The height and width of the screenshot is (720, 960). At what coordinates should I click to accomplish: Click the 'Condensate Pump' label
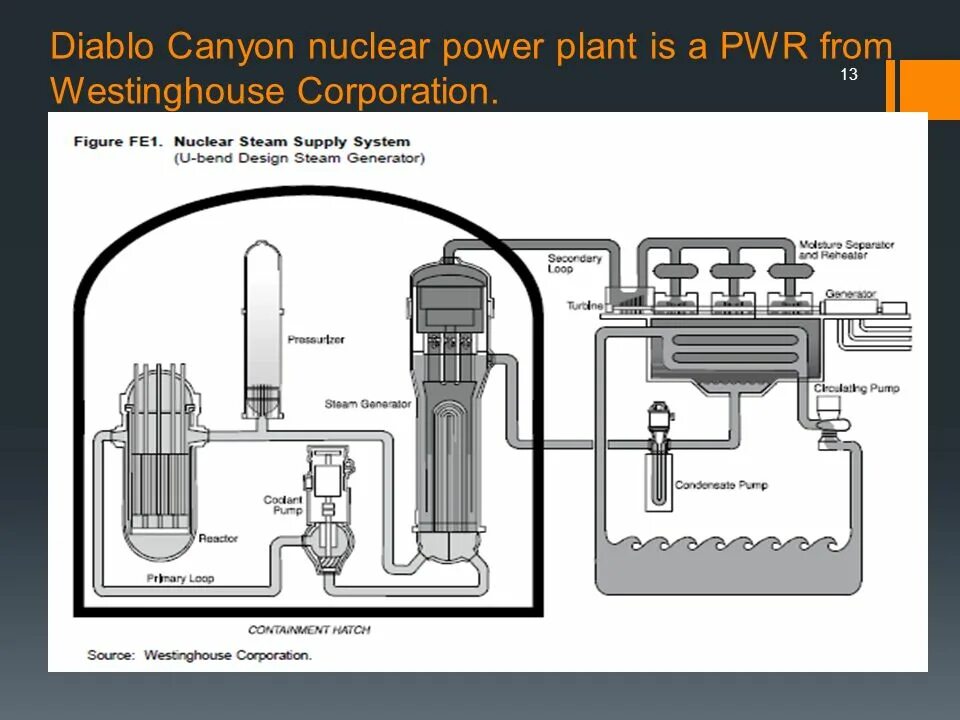pos(721,485)
